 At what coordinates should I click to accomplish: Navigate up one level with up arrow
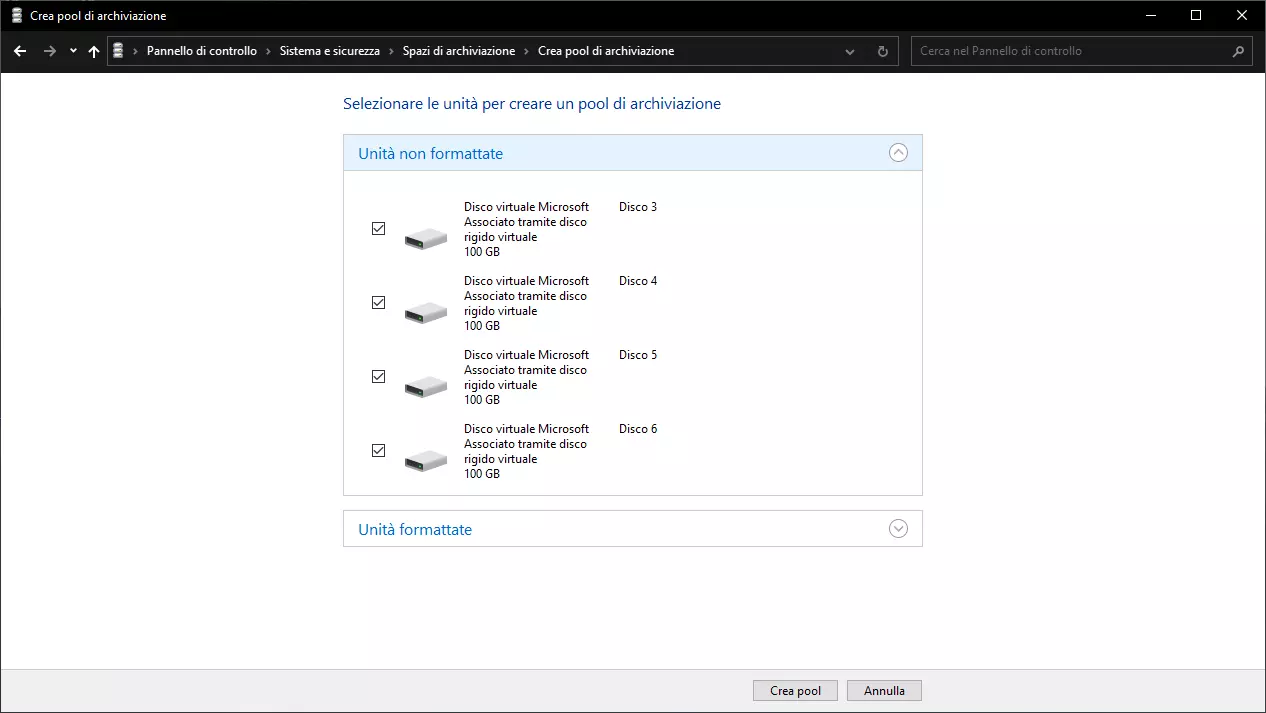coord(94,51)
